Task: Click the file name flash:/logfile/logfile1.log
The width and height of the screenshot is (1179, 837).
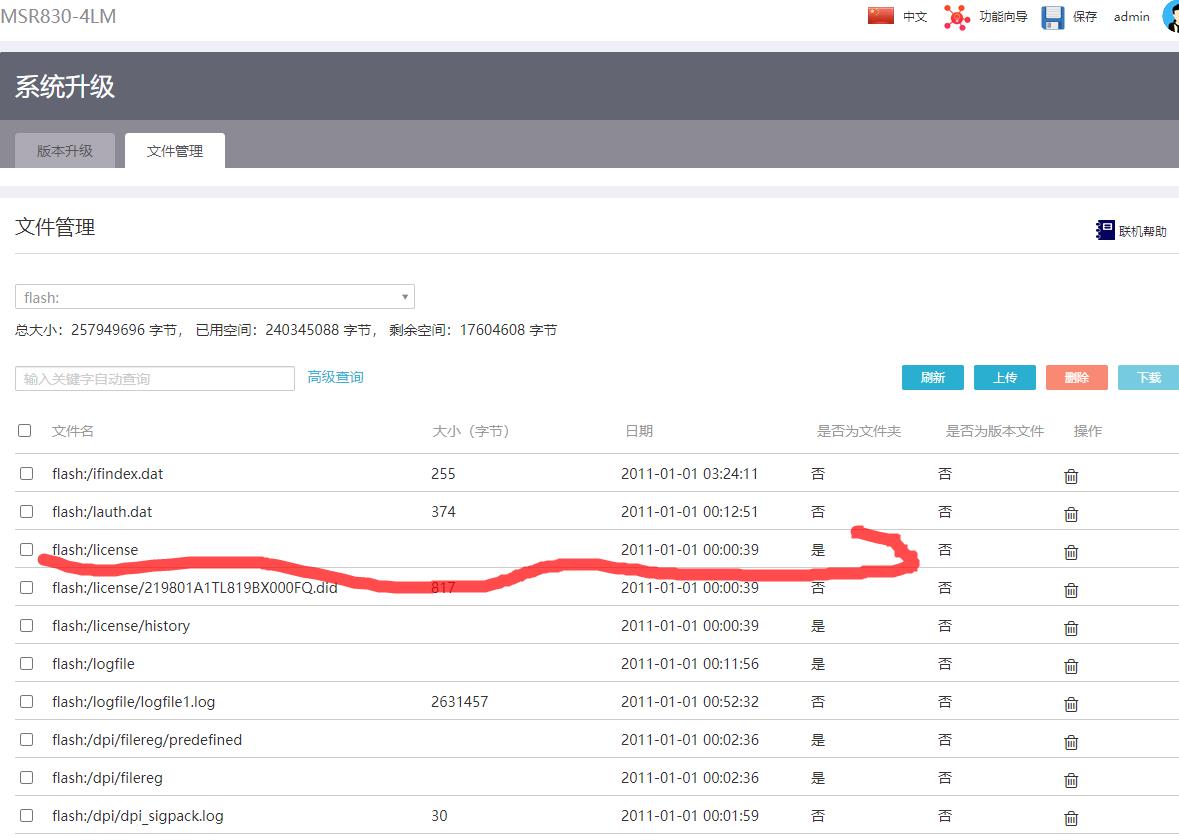Action: point(134,702)
